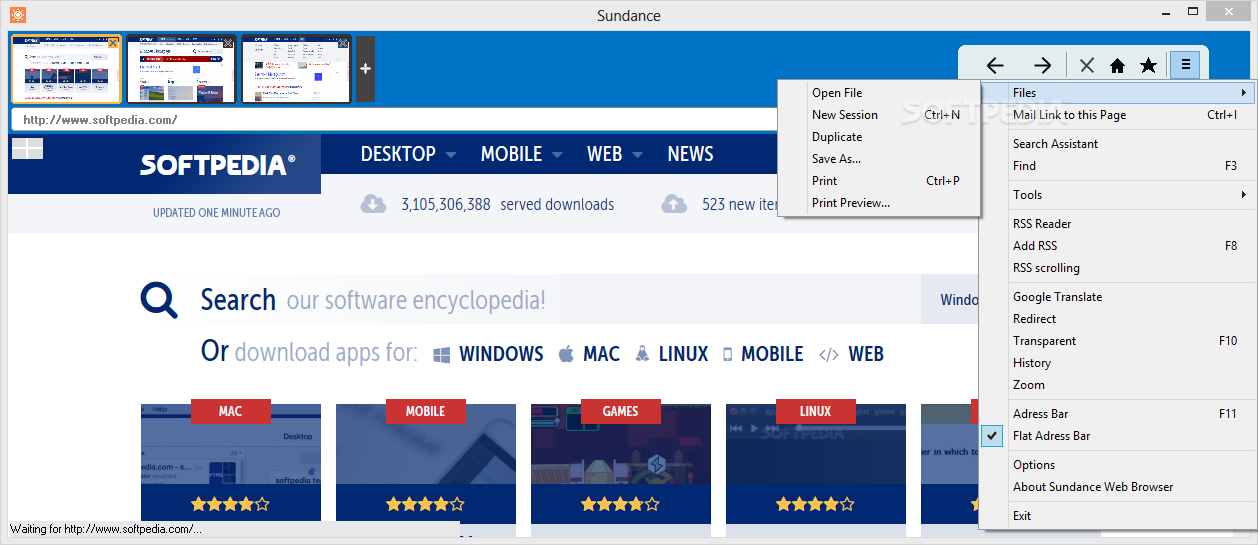
Task: Click the Windows logo icon beside WINDOWS
Action: point(442,354)
